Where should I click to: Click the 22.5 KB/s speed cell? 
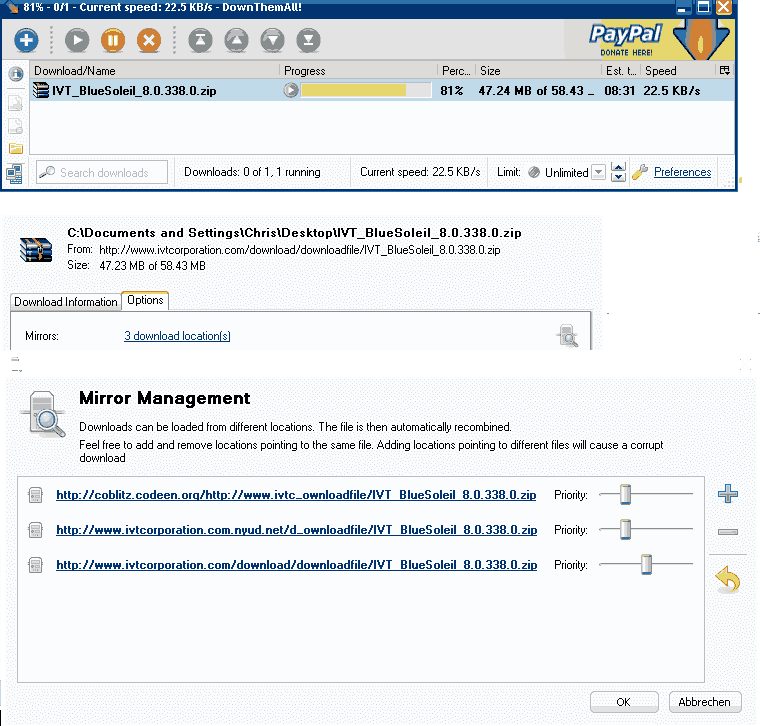[672, 91]
